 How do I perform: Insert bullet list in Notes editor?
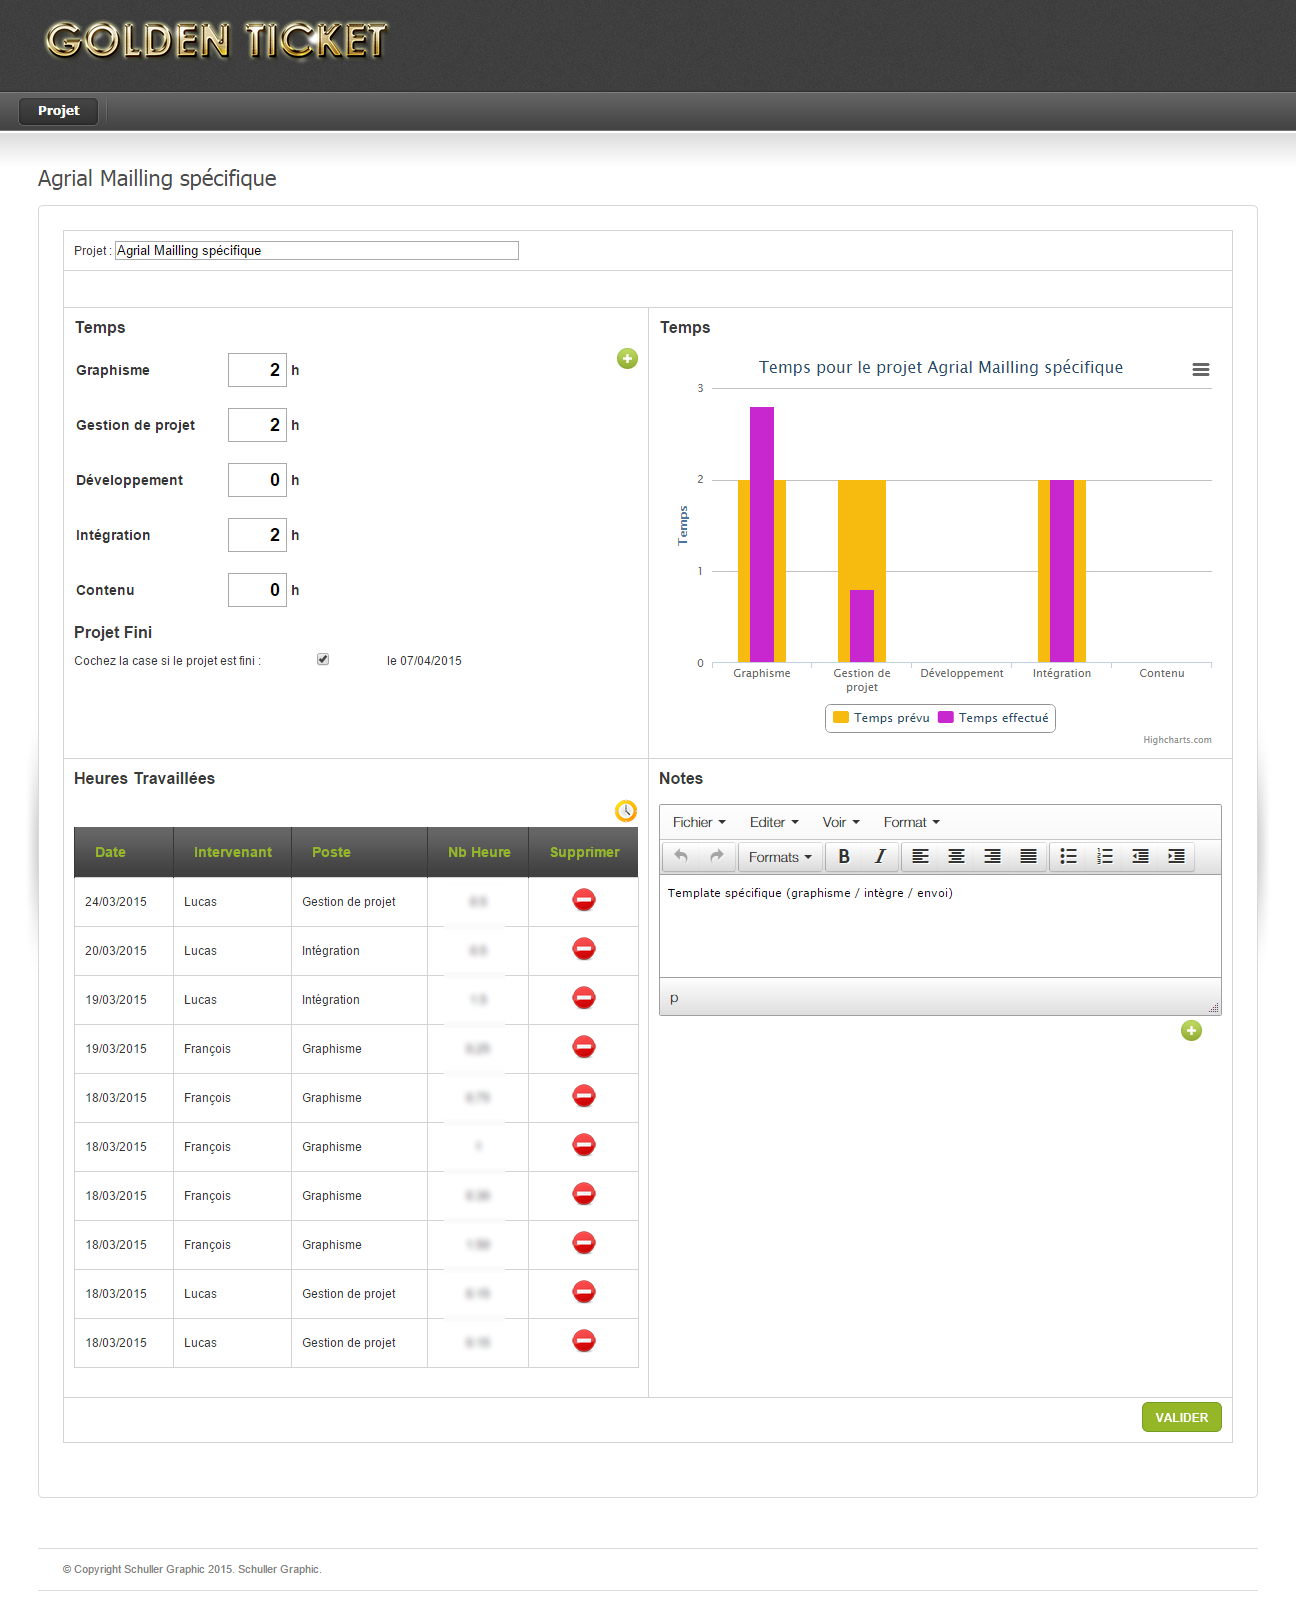(1069, 856)
